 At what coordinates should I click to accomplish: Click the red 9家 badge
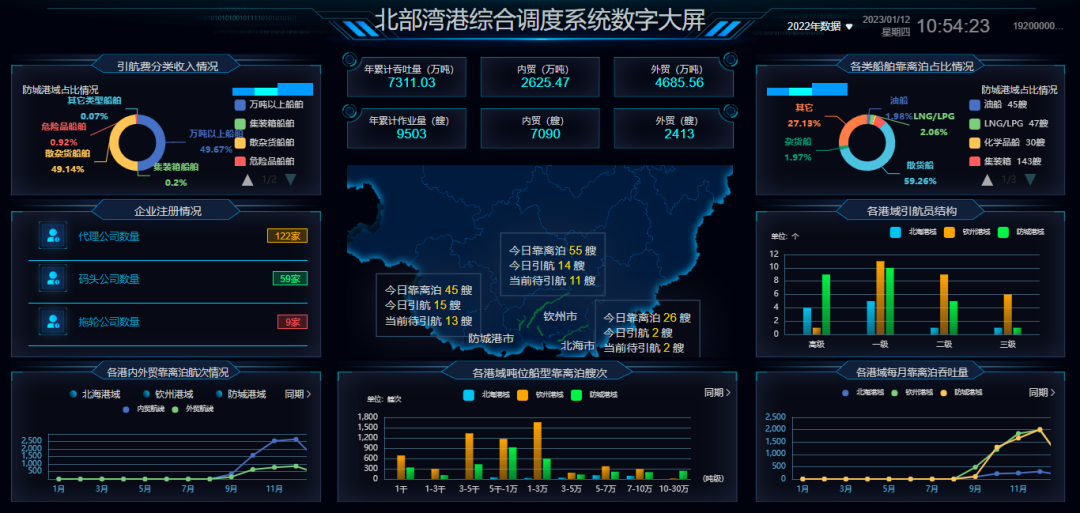click(293, 322)
